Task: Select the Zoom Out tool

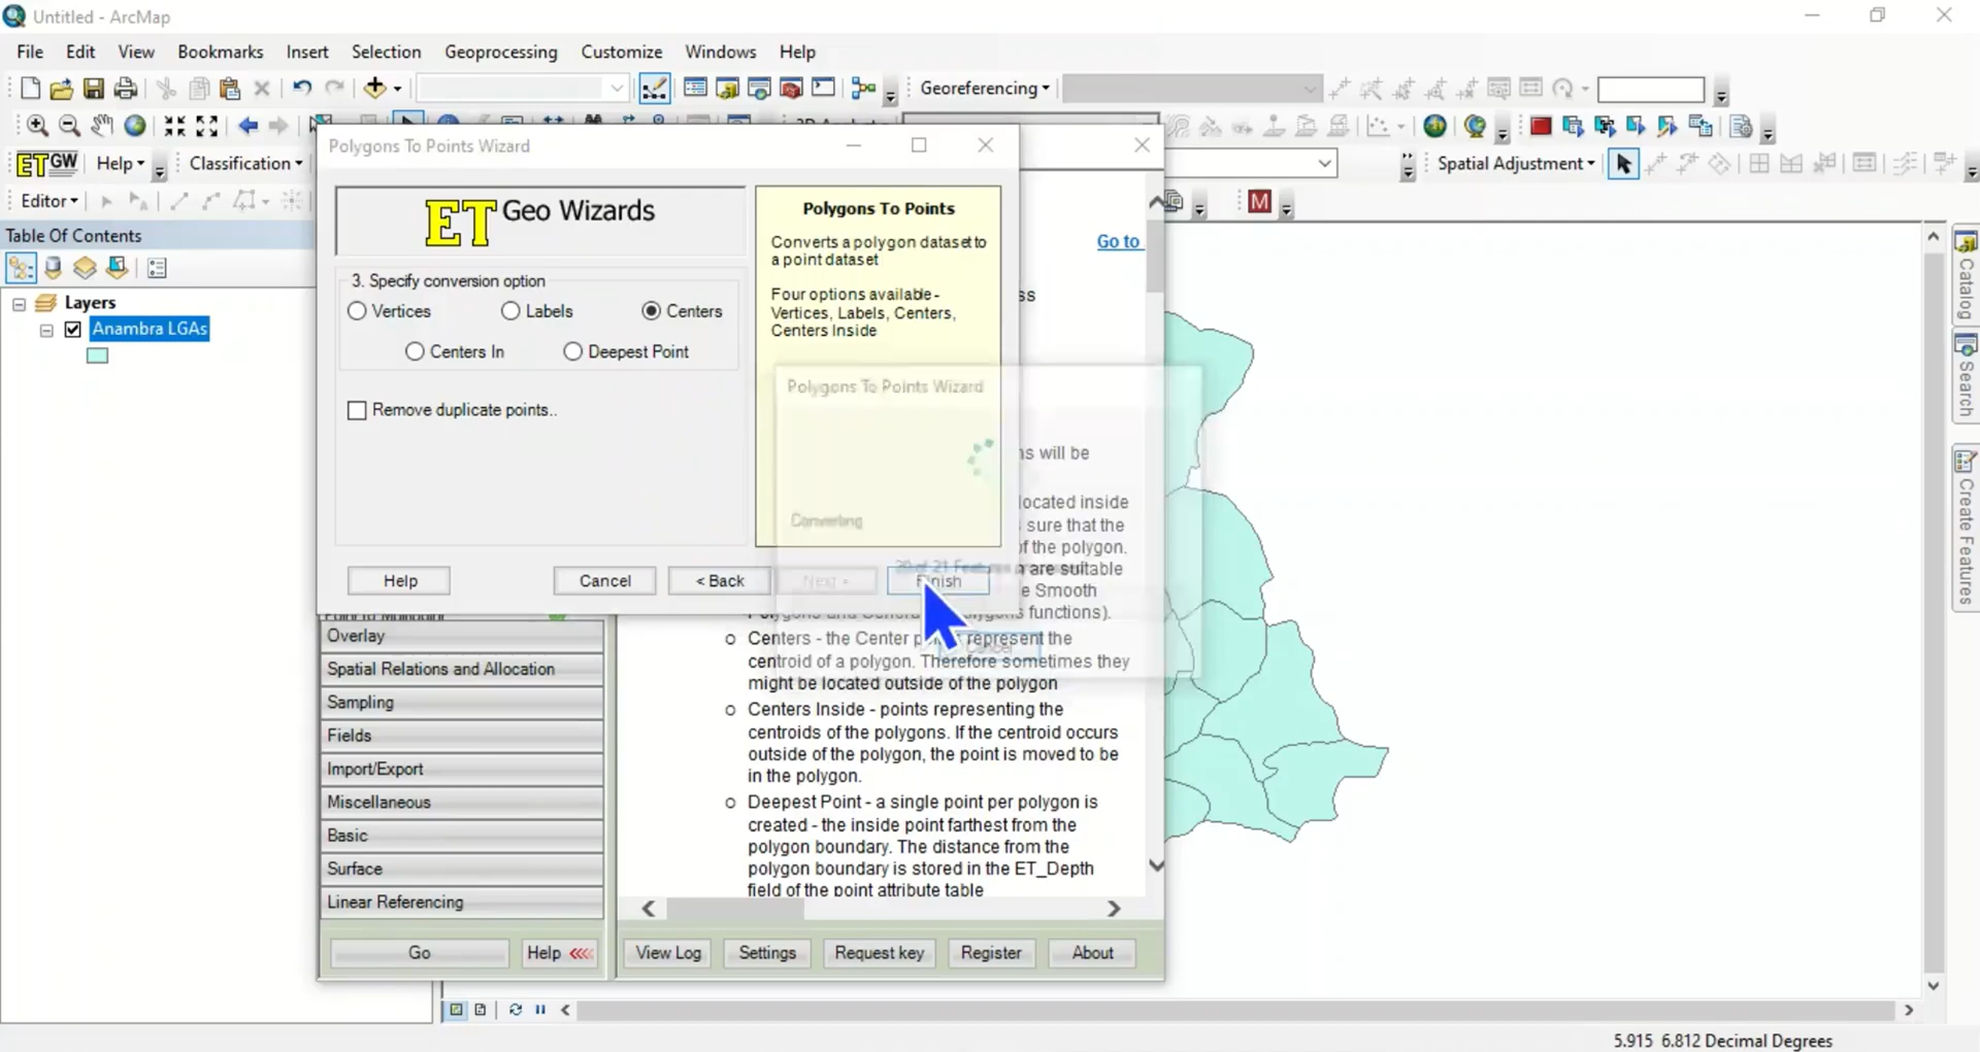Action: click(69, 126)
